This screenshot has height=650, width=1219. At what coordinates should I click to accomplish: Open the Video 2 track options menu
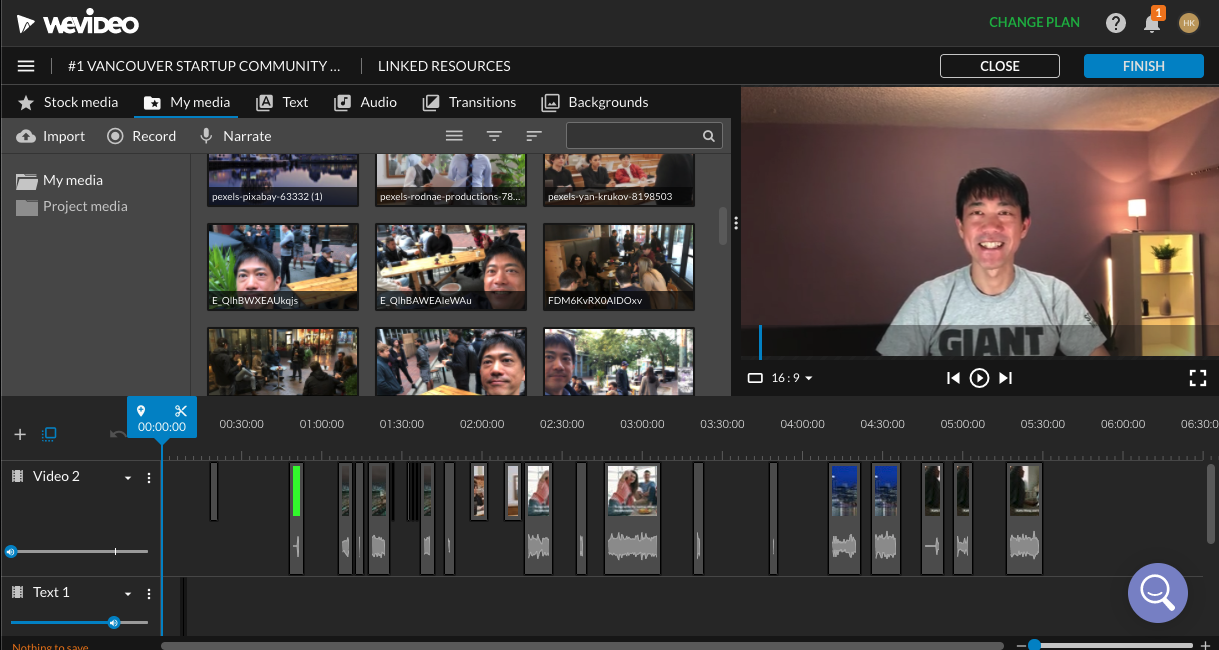(x=148, y=477)
